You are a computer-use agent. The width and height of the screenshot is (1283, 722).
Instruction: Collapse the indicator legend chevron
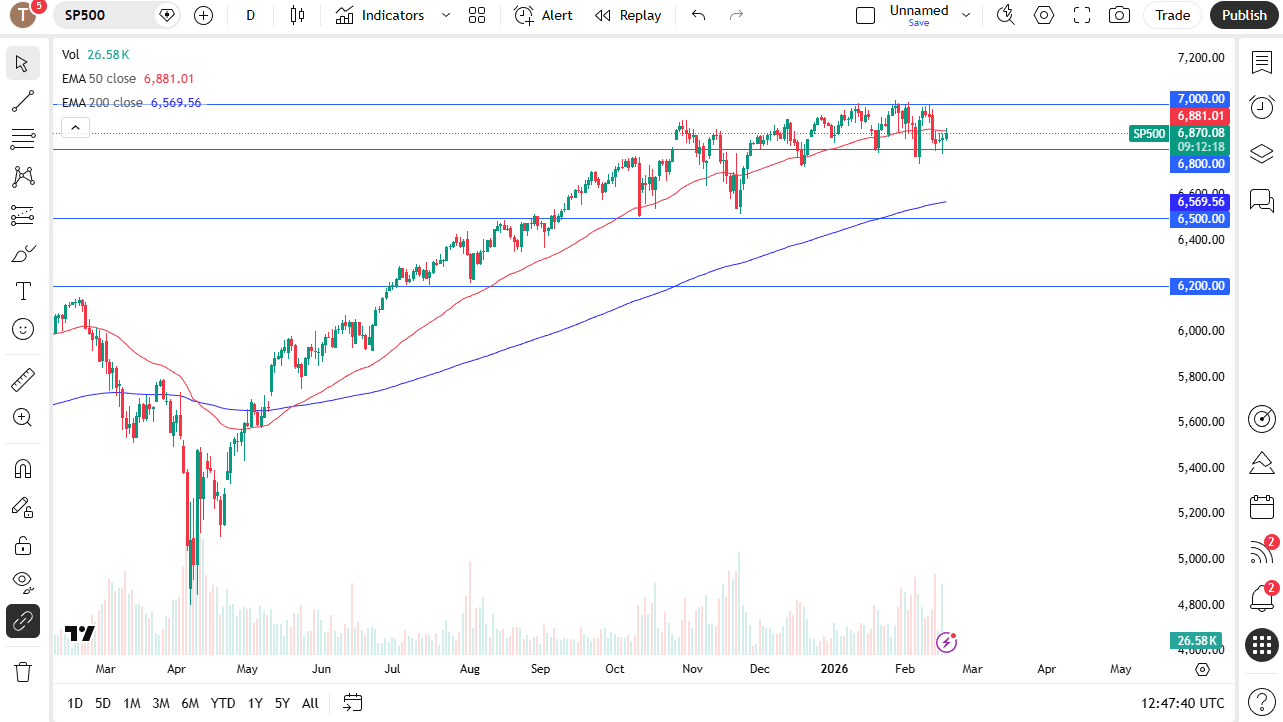[76, 127]
